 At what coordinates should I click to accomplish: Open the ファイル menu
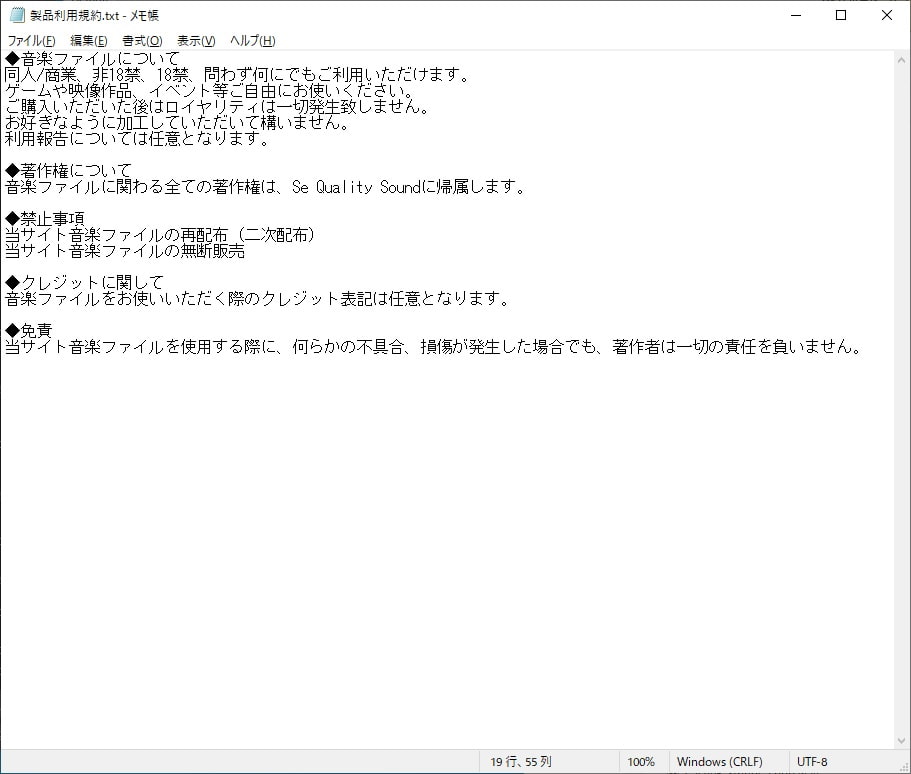tap(31, 41)
